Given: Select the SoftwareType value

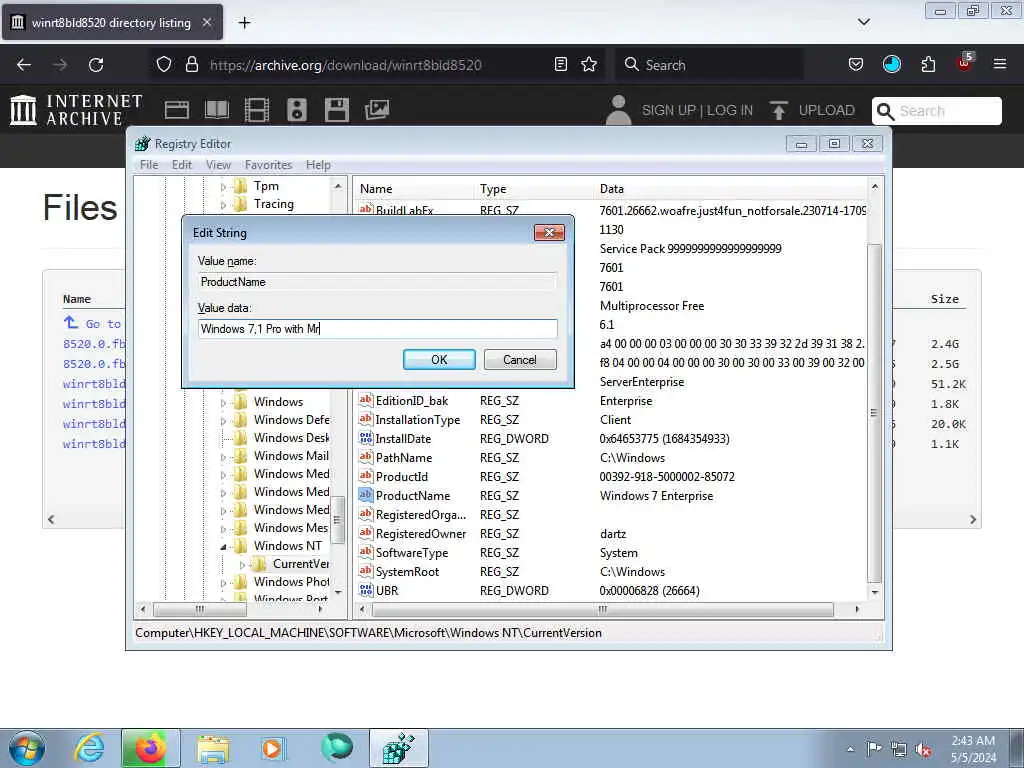Looking at the screenshot, I should click(x=411, y=552).
